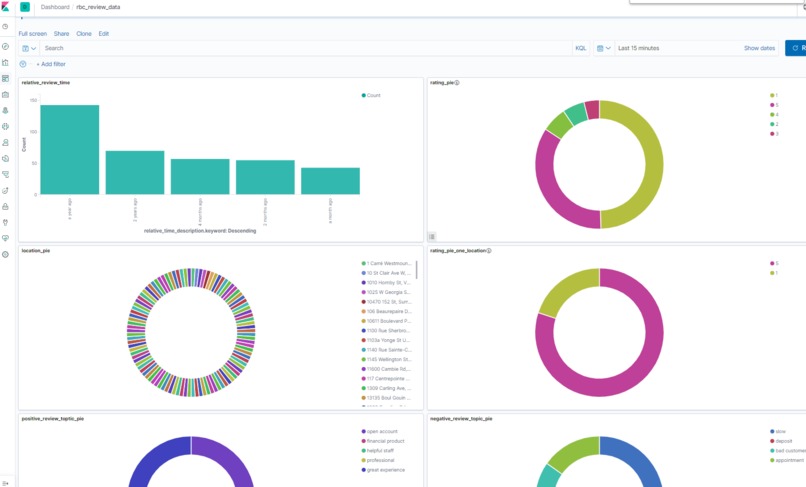806x487 pixels.
Task: Open Dev Tools wrench icon in sidebar
Action: (x=5, y=223)
